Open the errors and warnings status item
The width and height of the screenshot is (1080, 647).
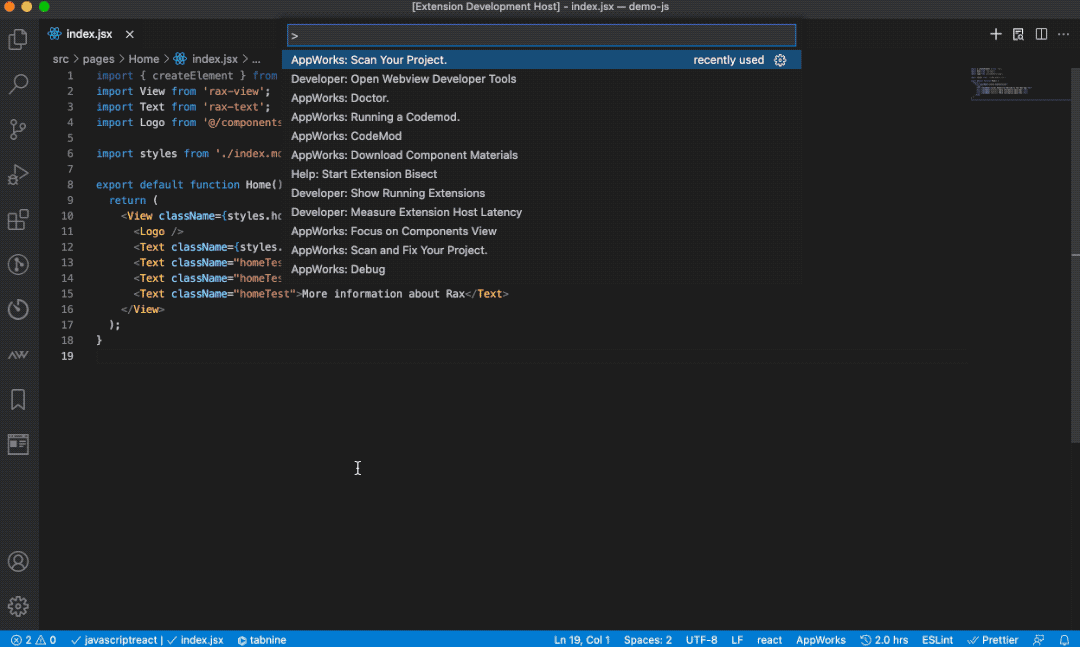(x=33, y=640)
